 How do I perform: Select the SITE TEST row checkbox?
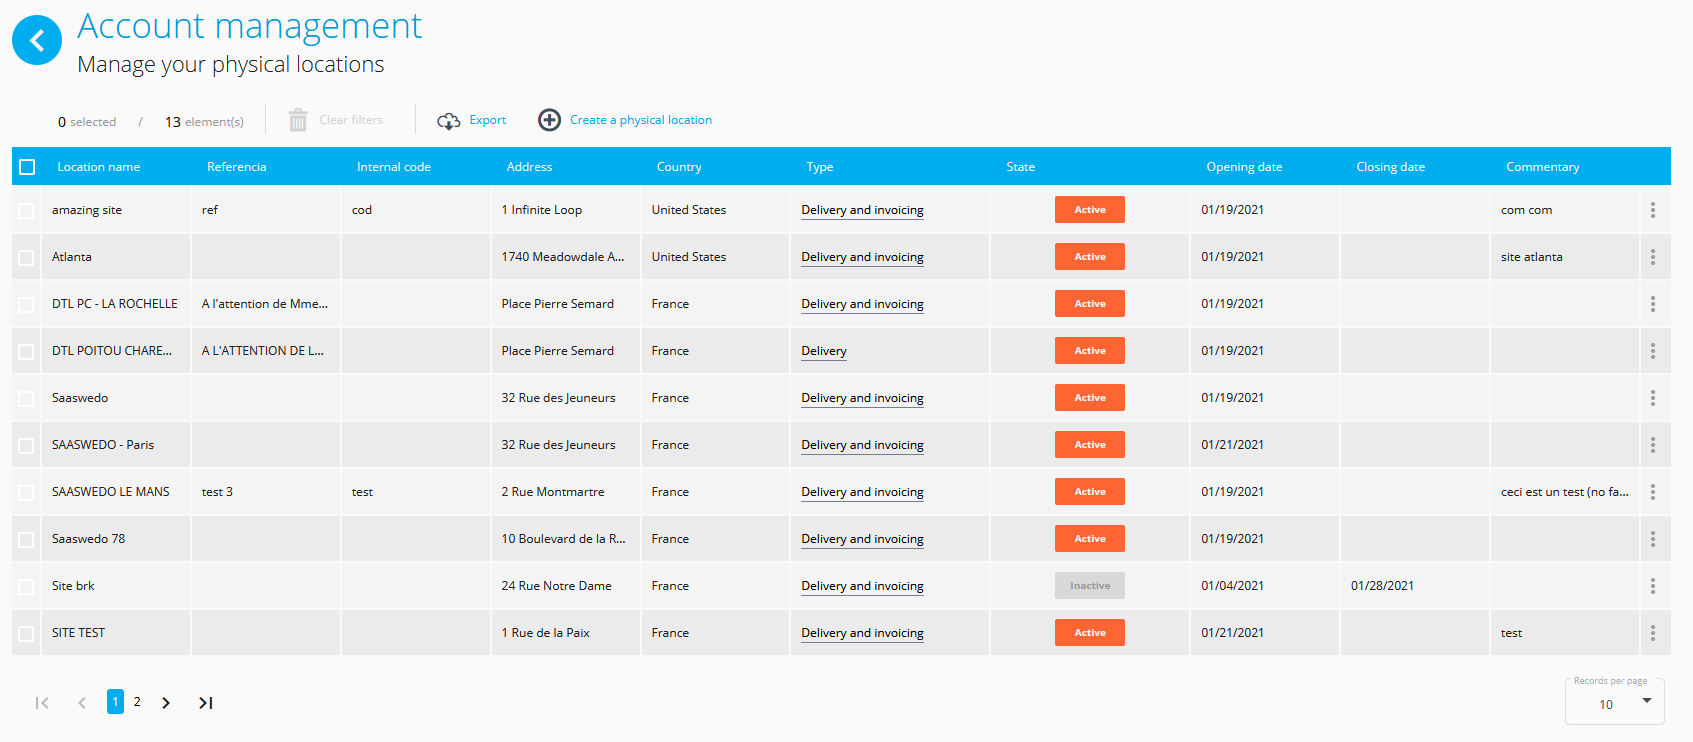pyautogui.click(x=26, y=634)
